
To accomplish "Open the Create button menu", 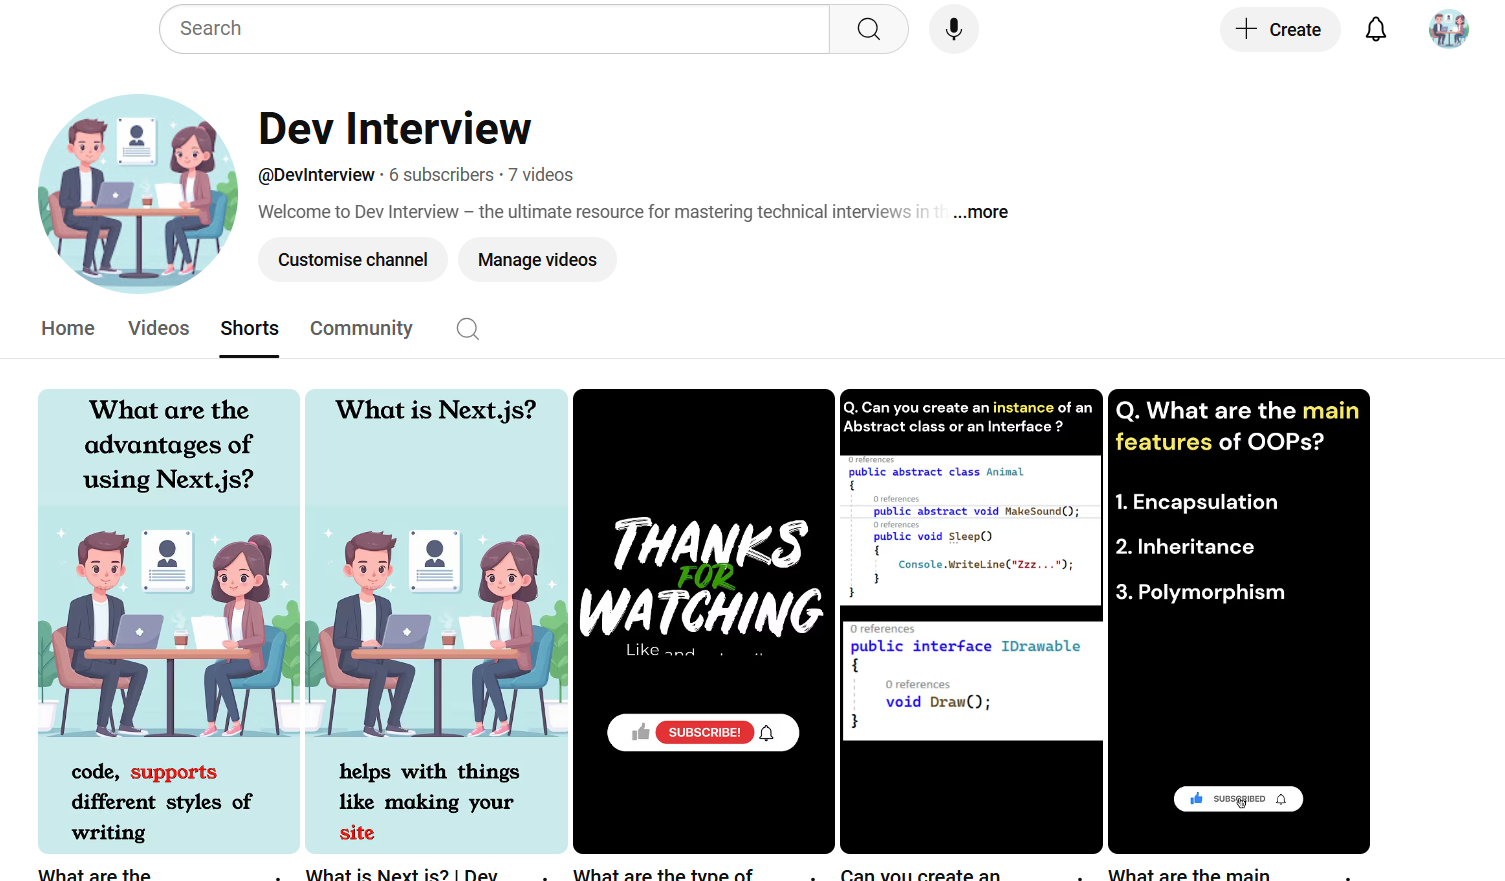I will coord(1279,29).
